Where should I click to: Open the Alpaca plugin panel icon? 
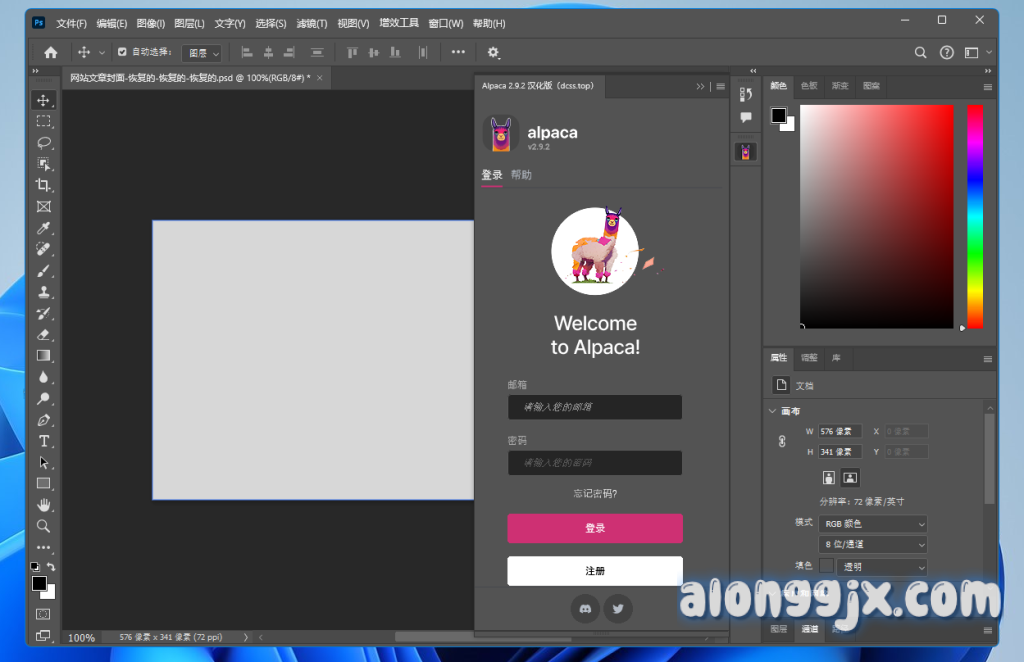746,152
